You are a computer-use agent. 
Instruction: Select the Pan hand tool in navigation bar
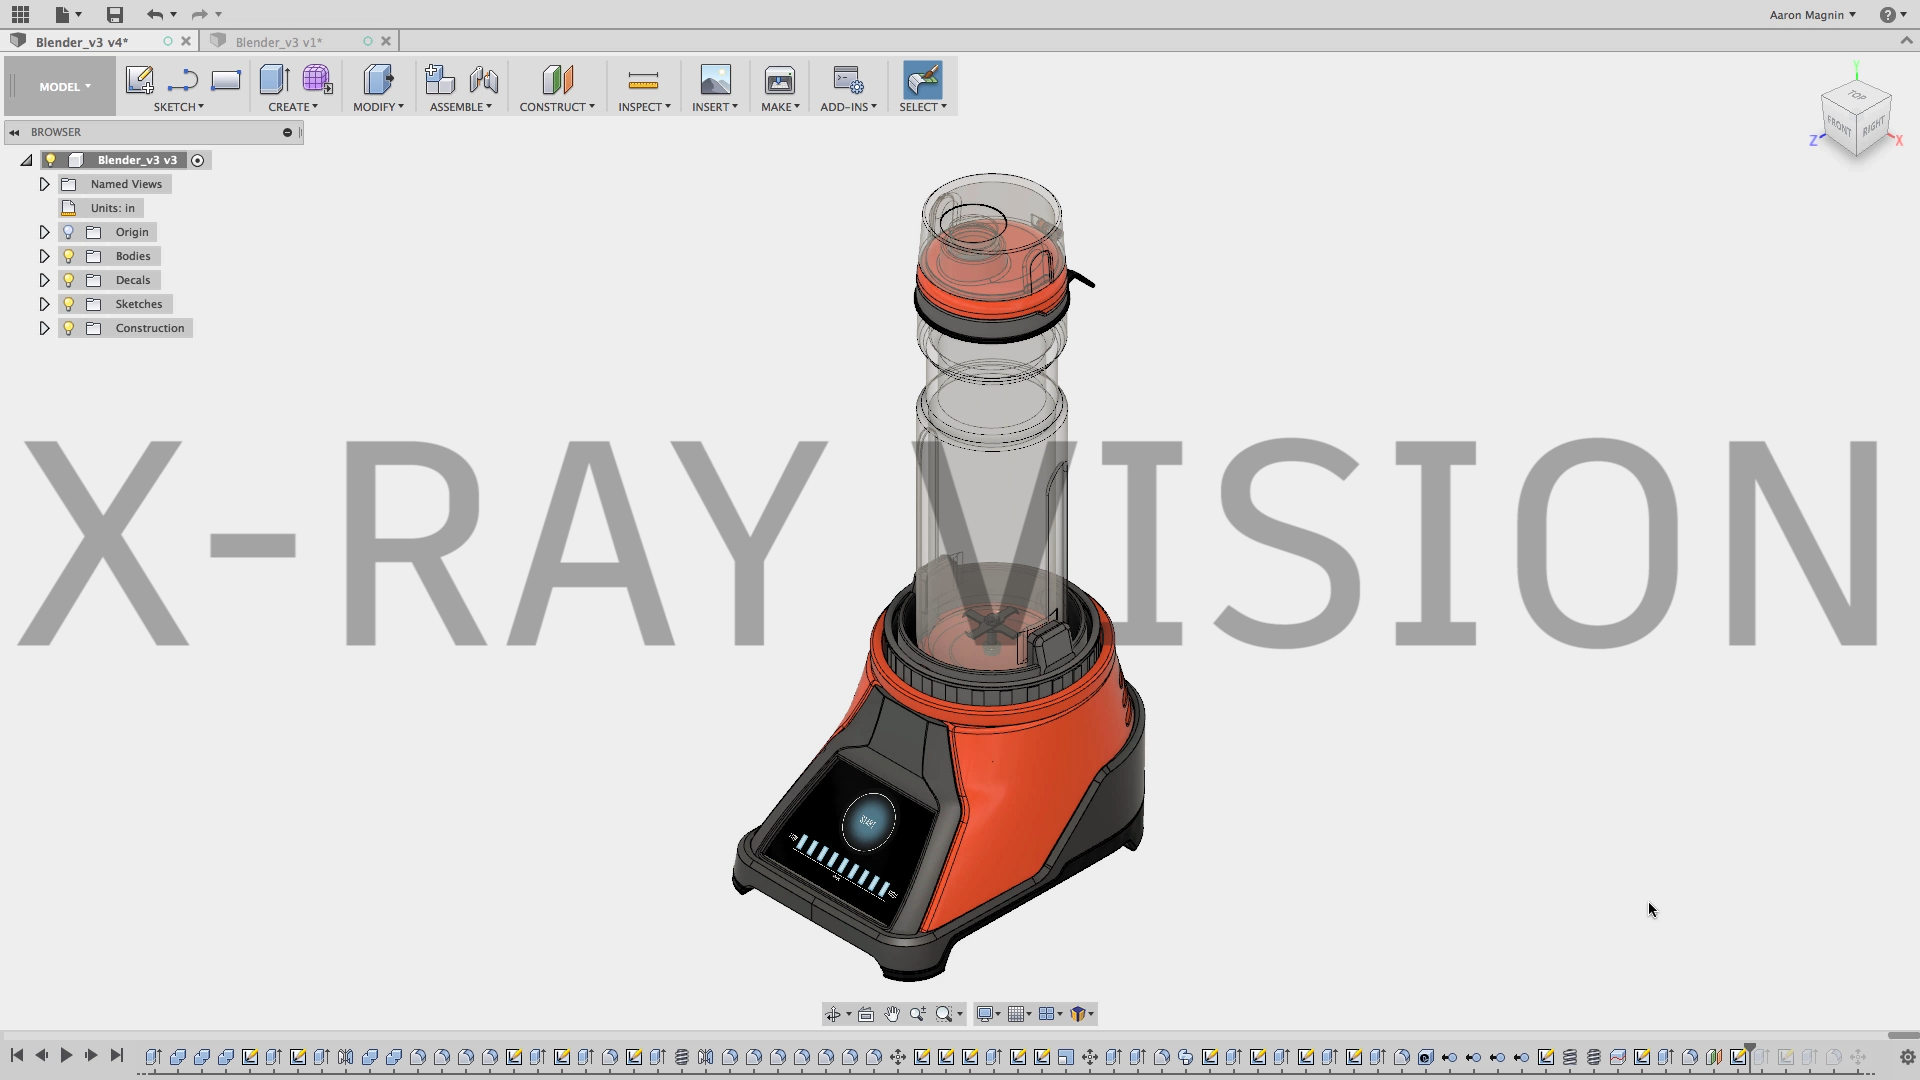(x=892, y=1014)
